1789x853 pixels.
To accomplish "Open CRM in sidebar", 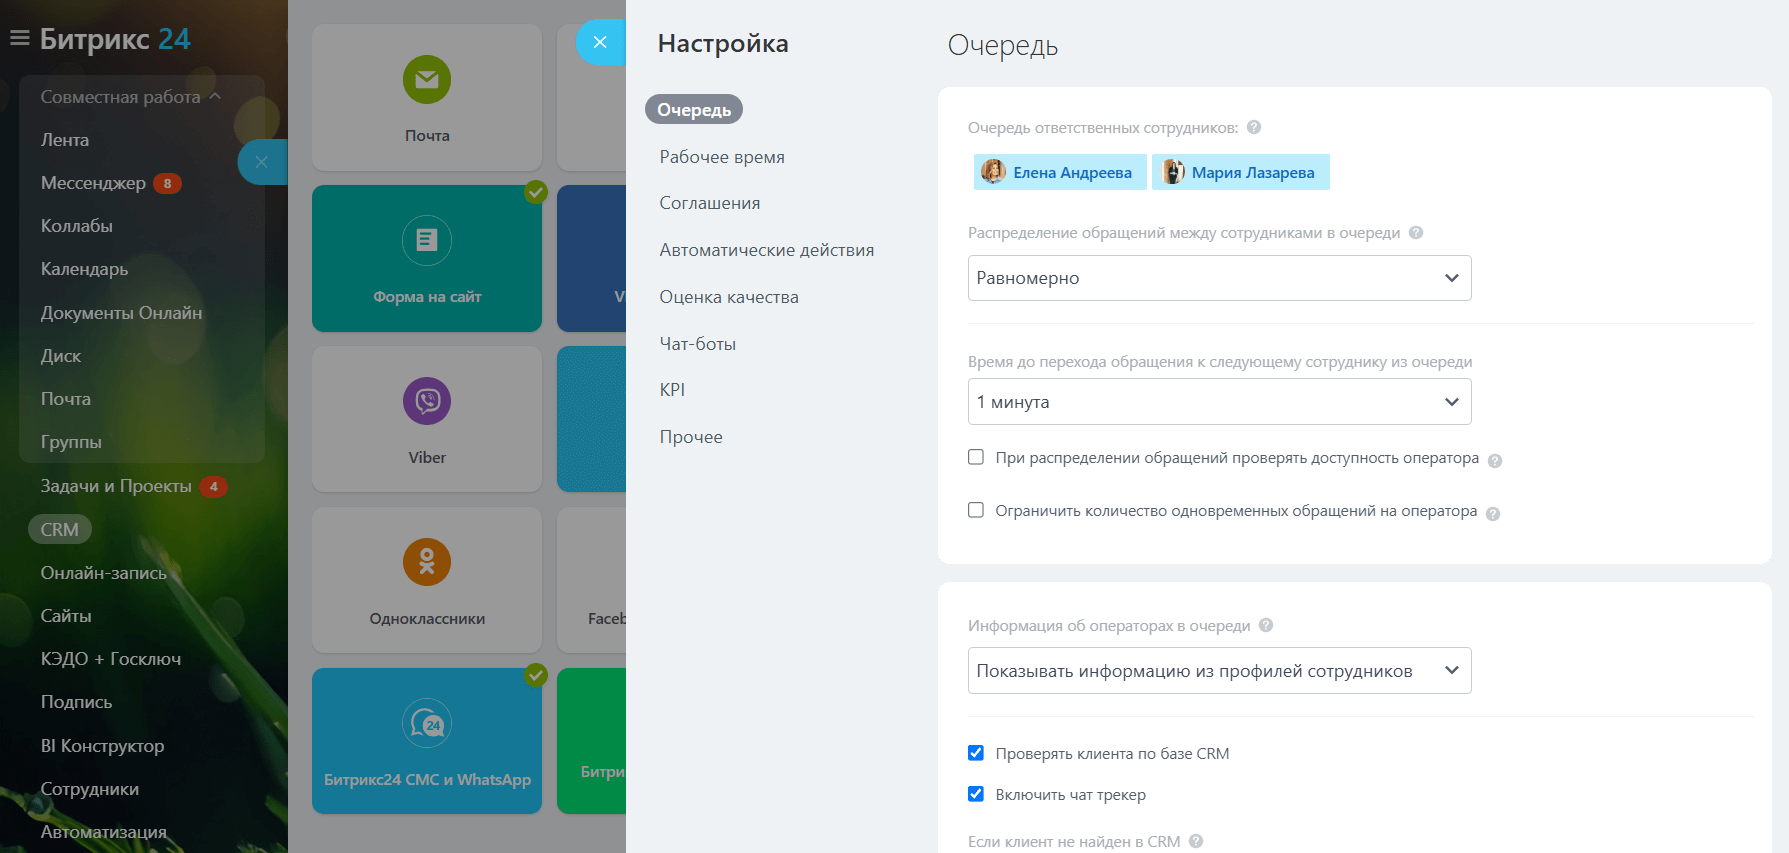I will click(x=60, y=530).
